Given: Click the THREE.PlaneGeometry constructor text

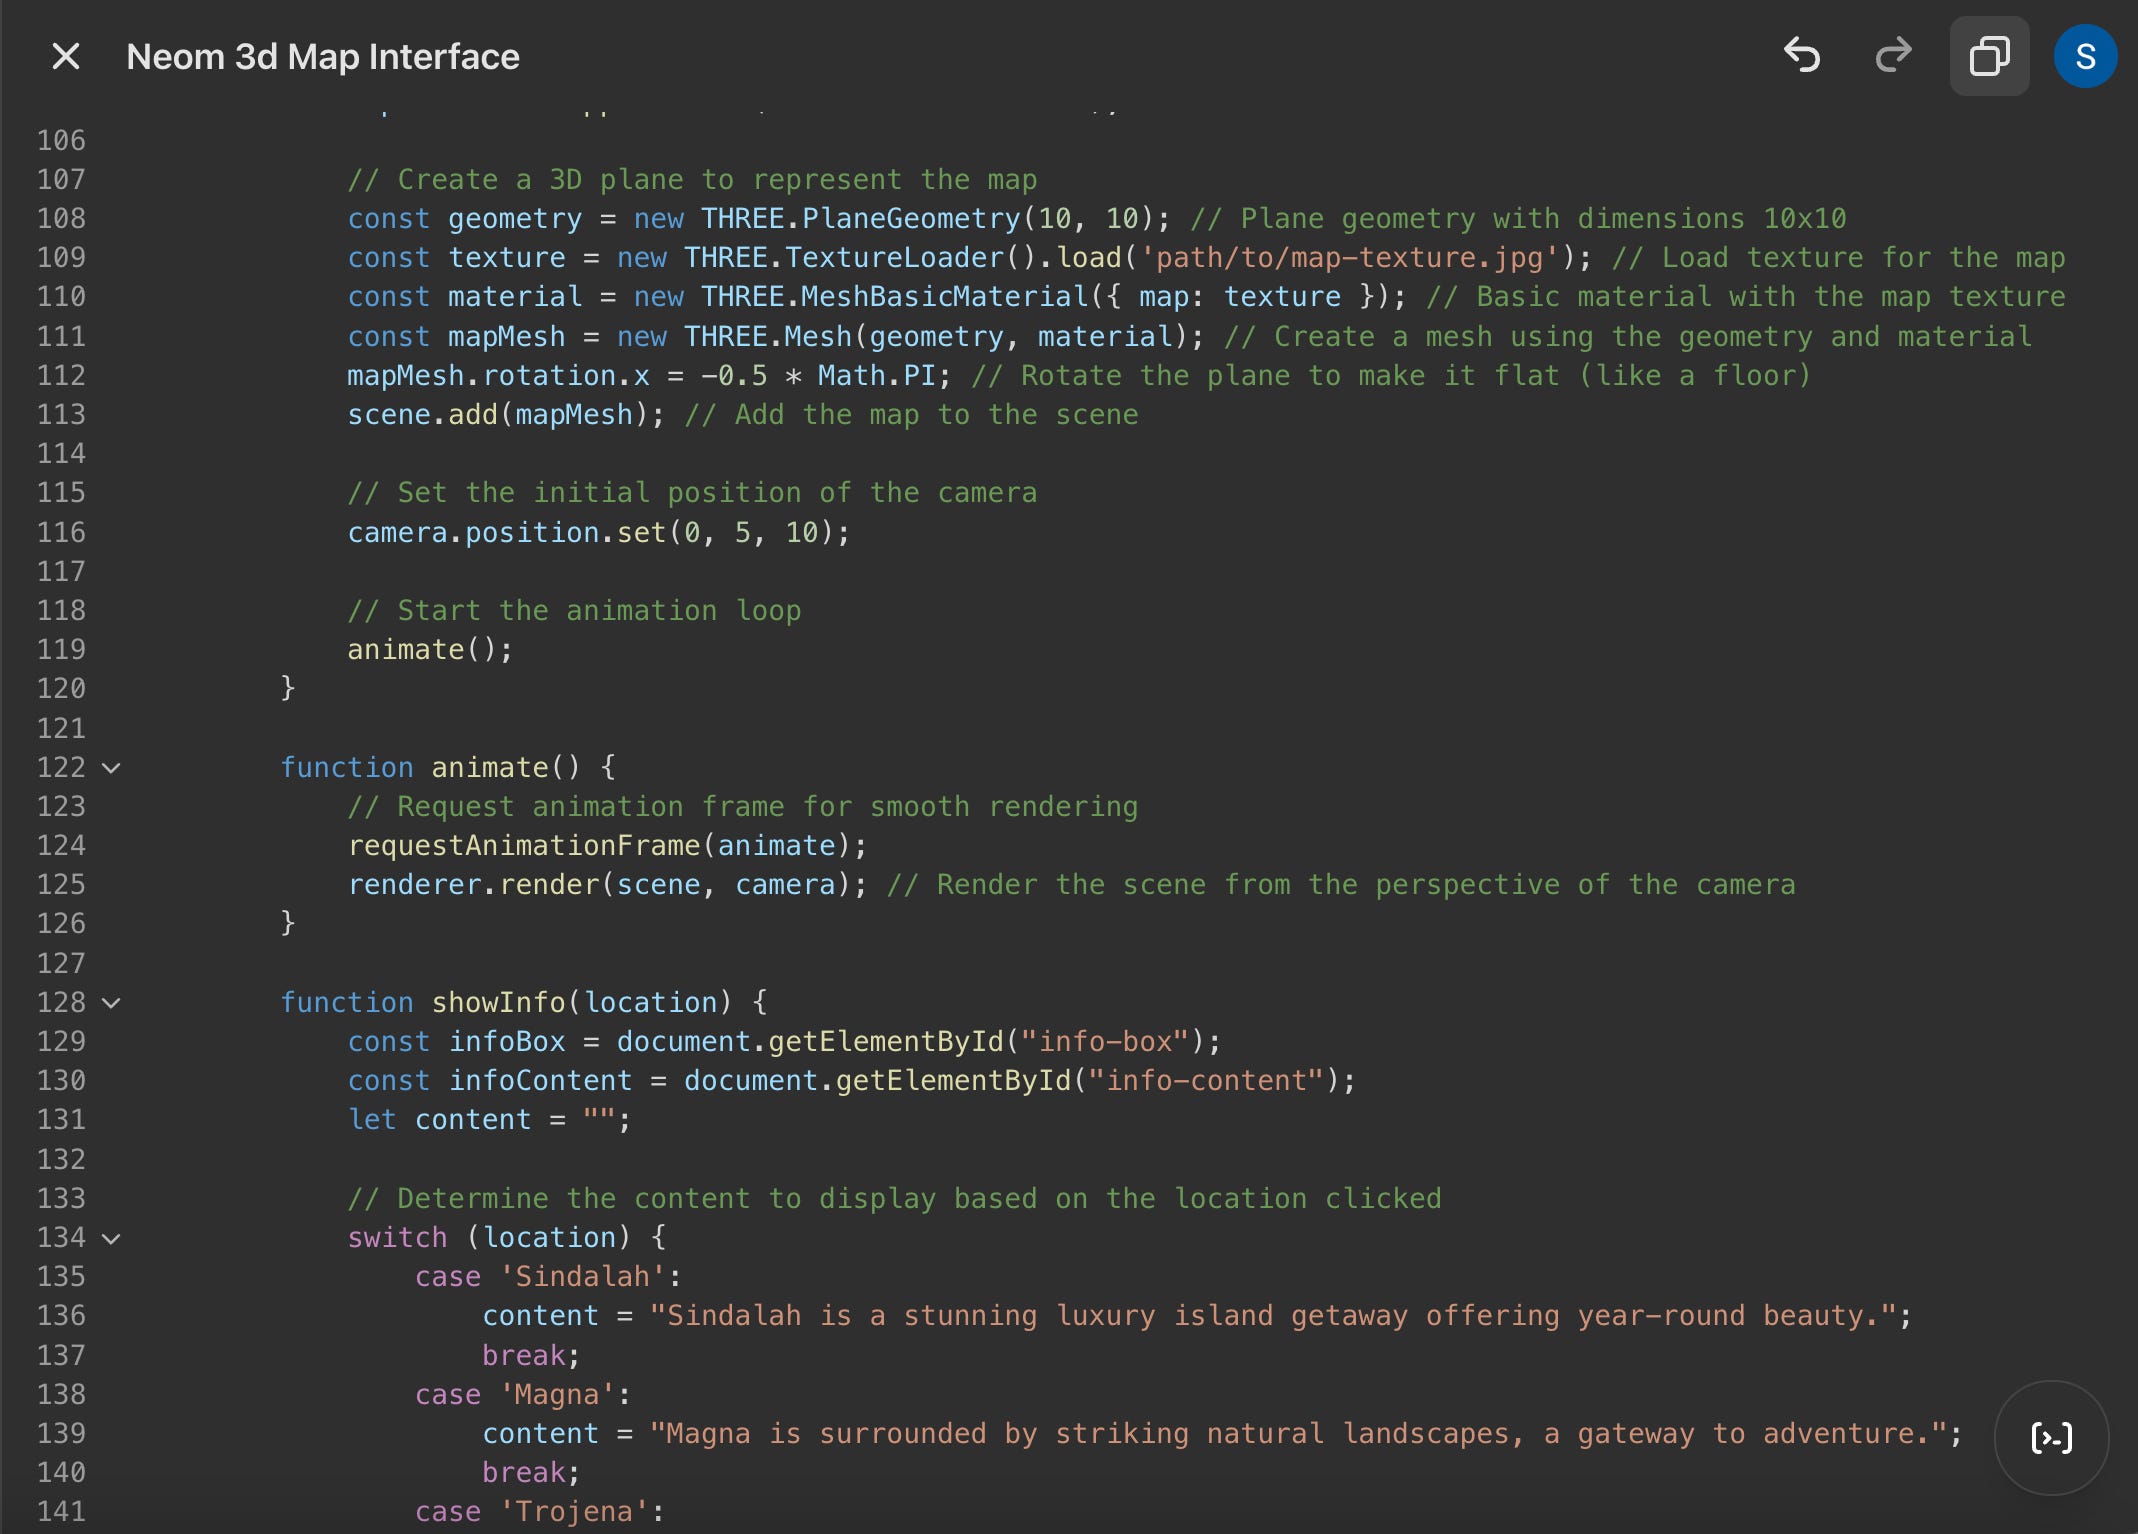Looking at the screenshot, I should click(860, 219).
